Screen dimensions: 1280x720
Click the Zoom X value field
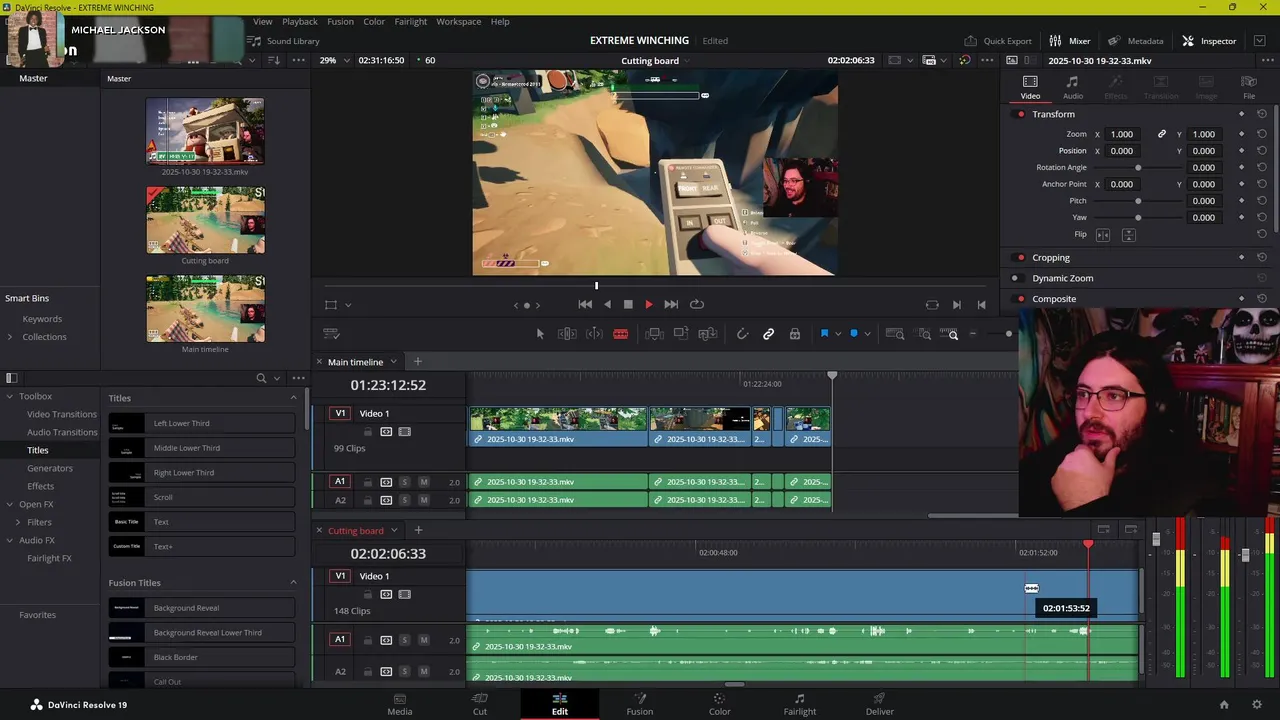pyautogui.click(x=1122, y=134)
